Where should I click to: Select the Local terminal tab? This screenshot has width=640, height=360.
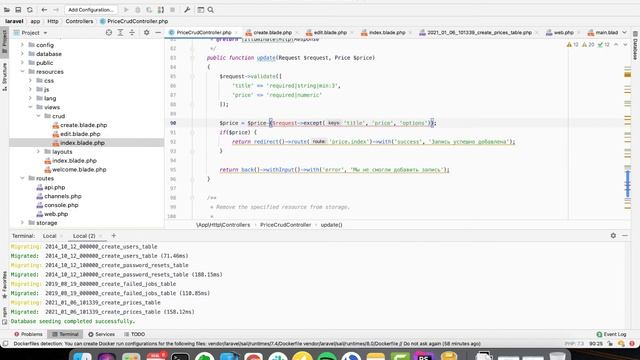(x=49, y=236)
